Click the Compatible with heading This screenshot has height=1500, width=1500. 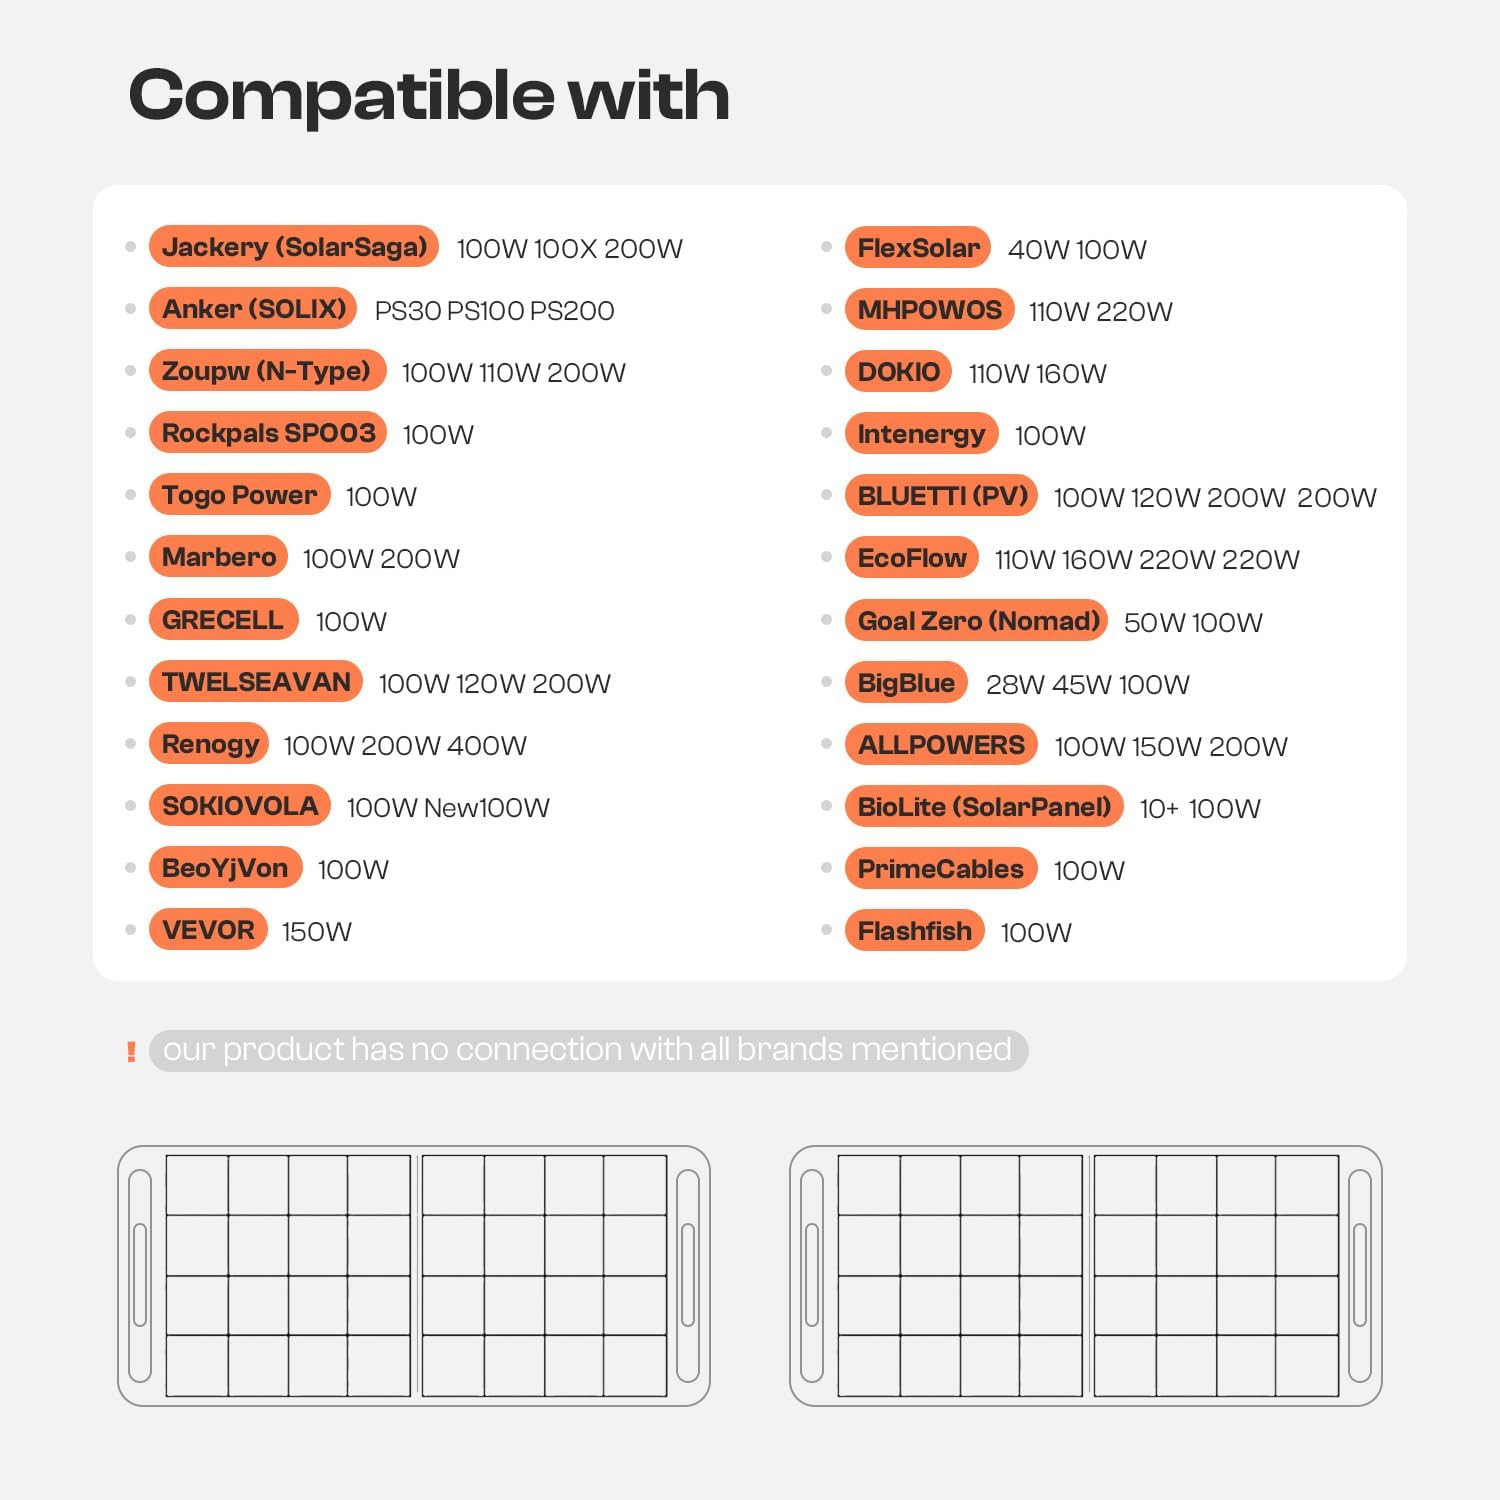tap(429, 97)
